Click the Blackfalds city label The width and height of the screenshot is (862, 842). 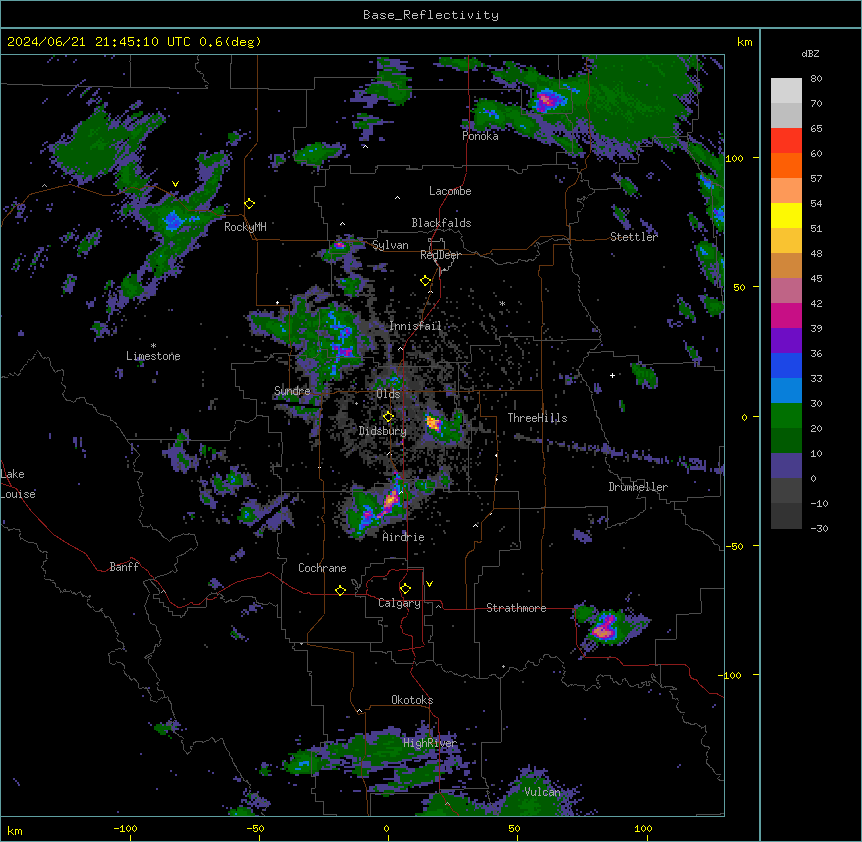[441, 223]
